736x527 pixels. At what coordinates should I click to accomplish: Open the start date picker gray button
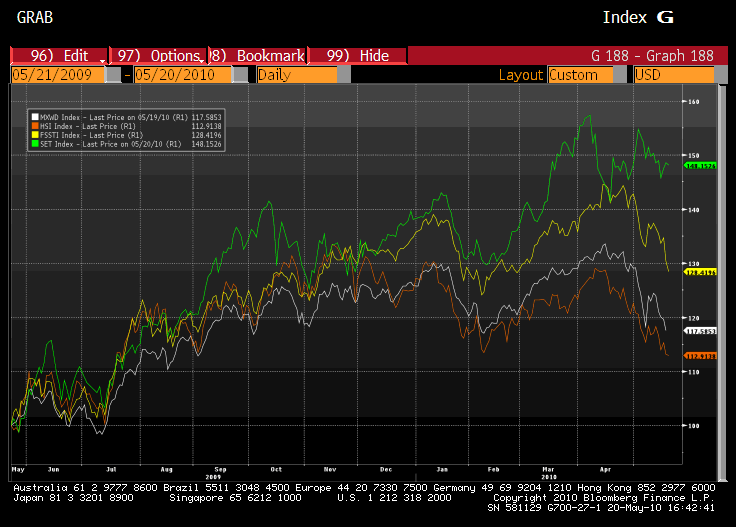[x=113, y=75]
